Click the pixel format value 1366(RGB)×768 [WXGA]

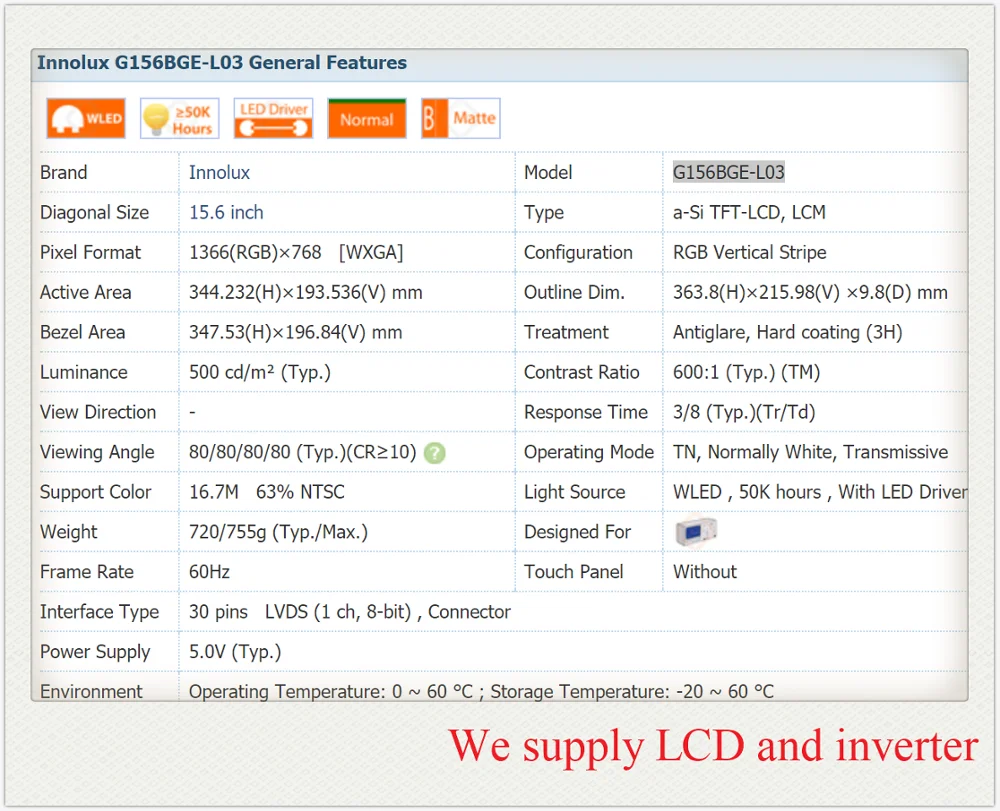point(296,252)
